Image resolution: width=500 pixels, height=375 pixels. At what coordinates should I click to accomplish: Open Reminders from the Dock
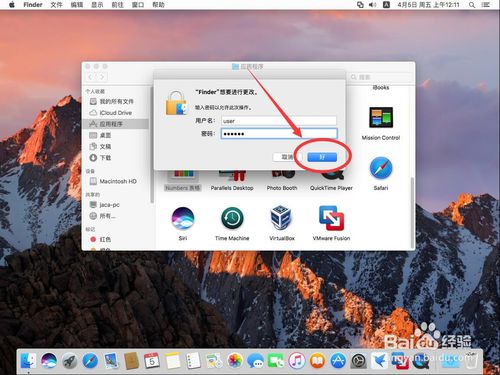tap(193, 361)
